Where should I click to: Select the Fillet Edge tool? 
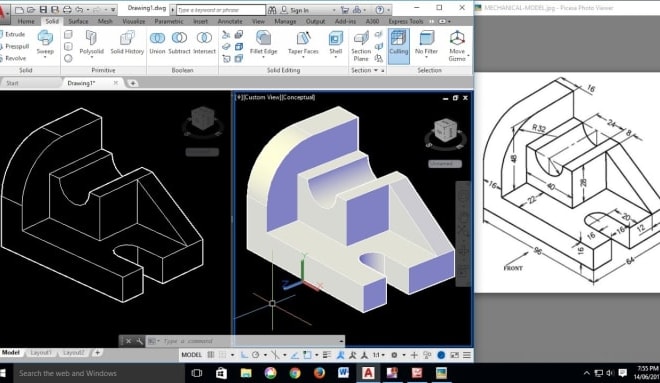[x=263, y=43]
